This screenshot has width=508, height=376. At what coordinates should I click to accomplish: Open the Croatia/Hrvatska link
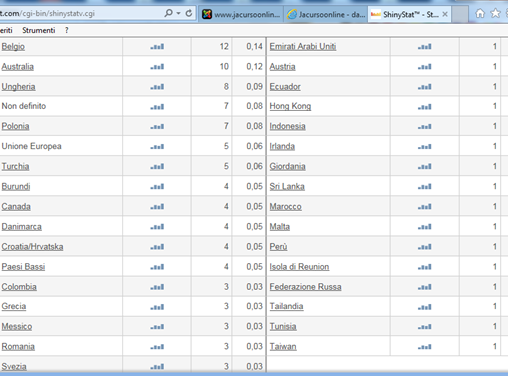pos(32,247)
